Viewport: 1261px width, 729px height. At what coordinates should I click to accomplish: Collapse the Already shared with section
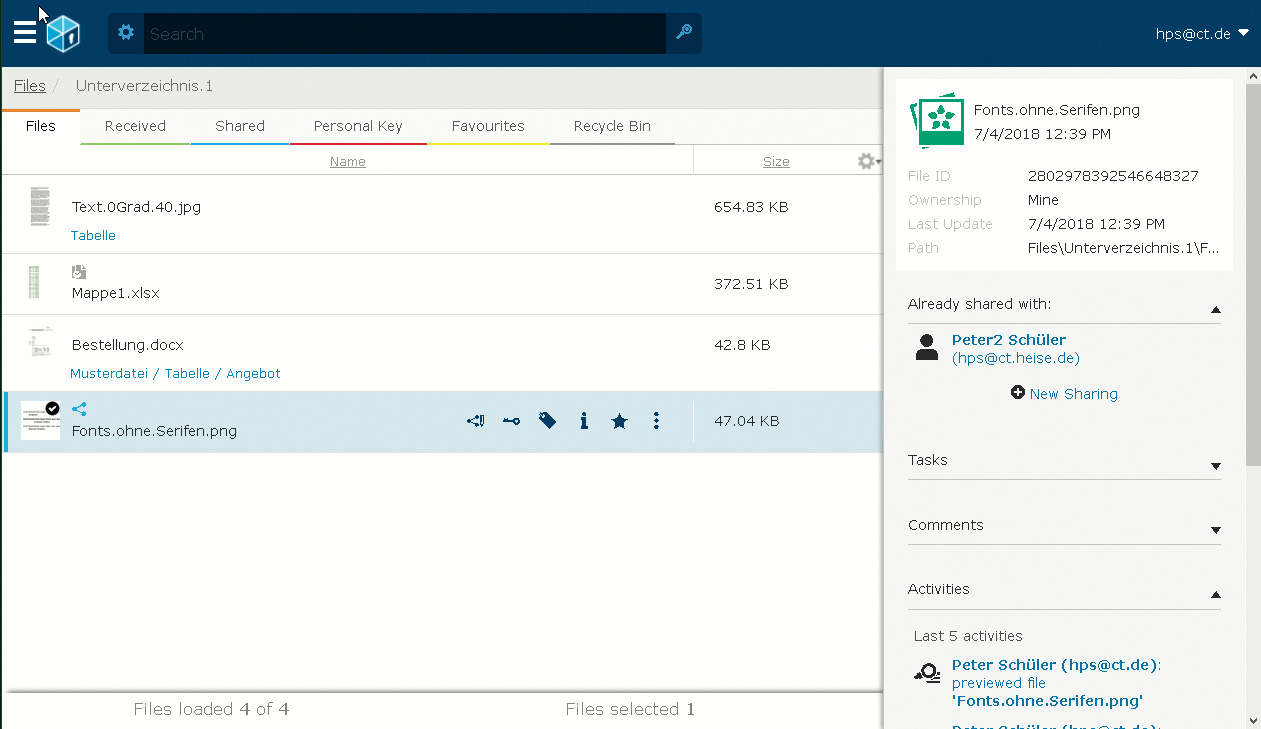pos(1215,310)
